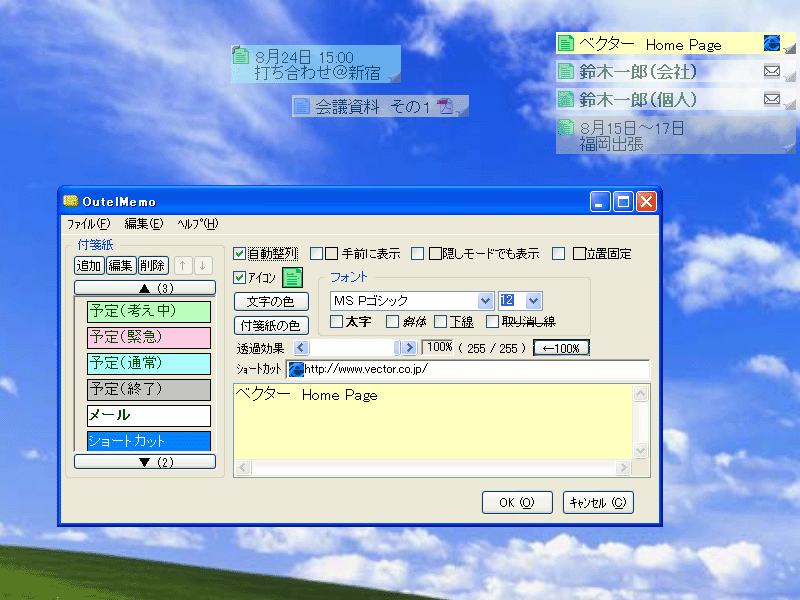800x600 pixels.
Task: Click the move-up arrow in 付箋紙 panel
Action: [x=183, y=265]
